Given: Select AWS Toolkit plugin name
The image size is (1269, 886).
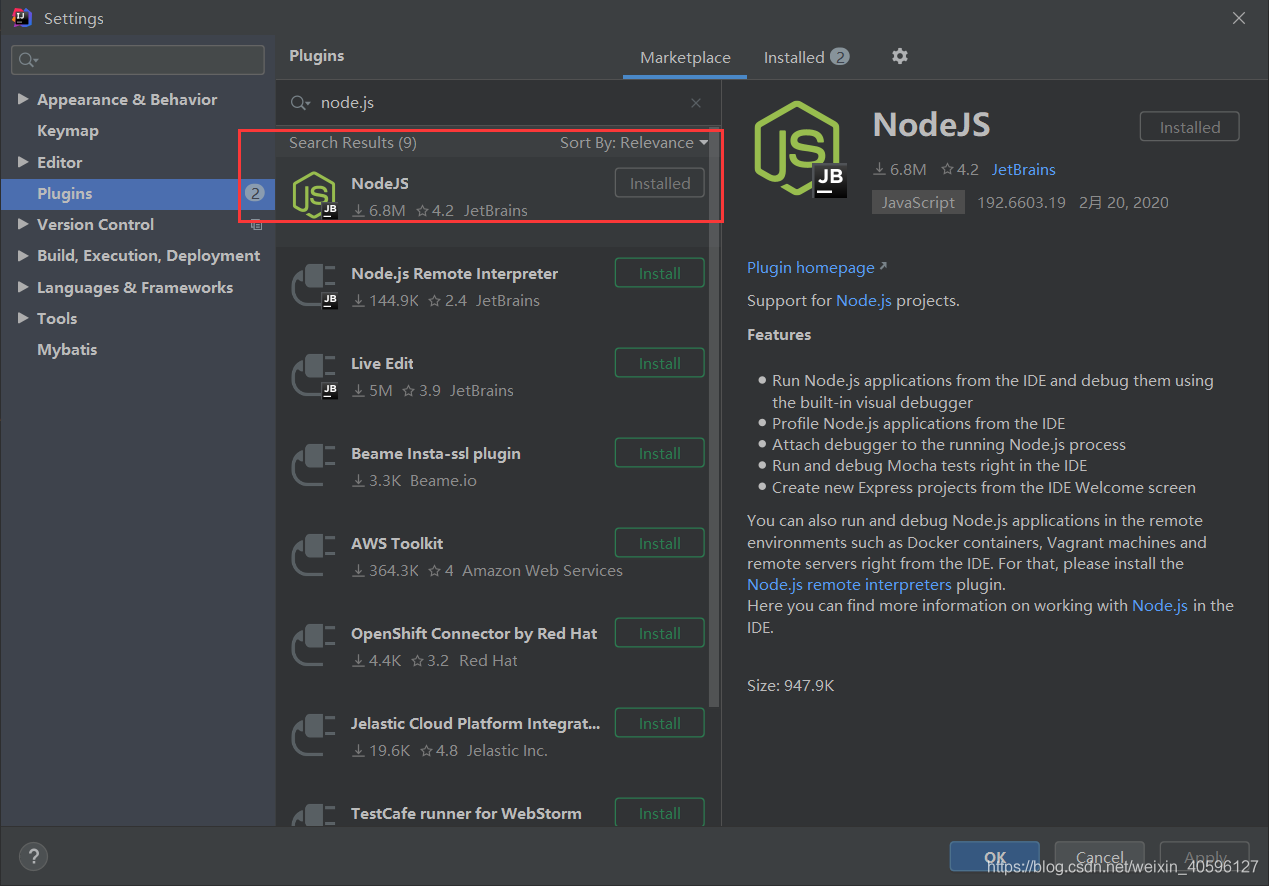Looking at the screenshot, I should (x=397, y=544).
